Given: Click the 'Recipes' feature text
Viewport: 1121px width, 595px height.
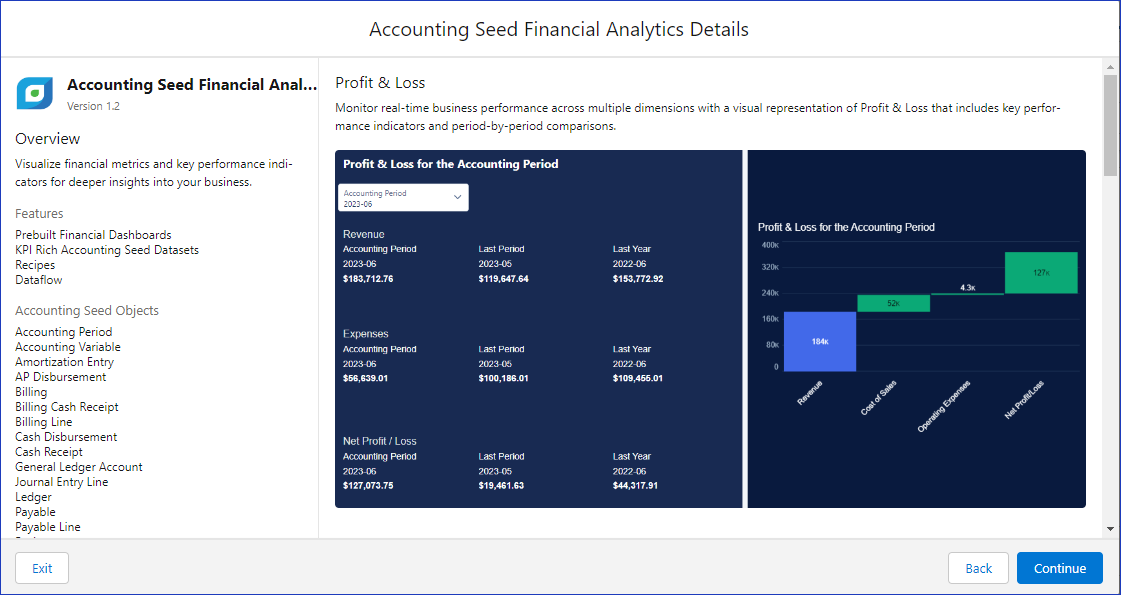Looking at the screenshot, I should pos(35,265).
